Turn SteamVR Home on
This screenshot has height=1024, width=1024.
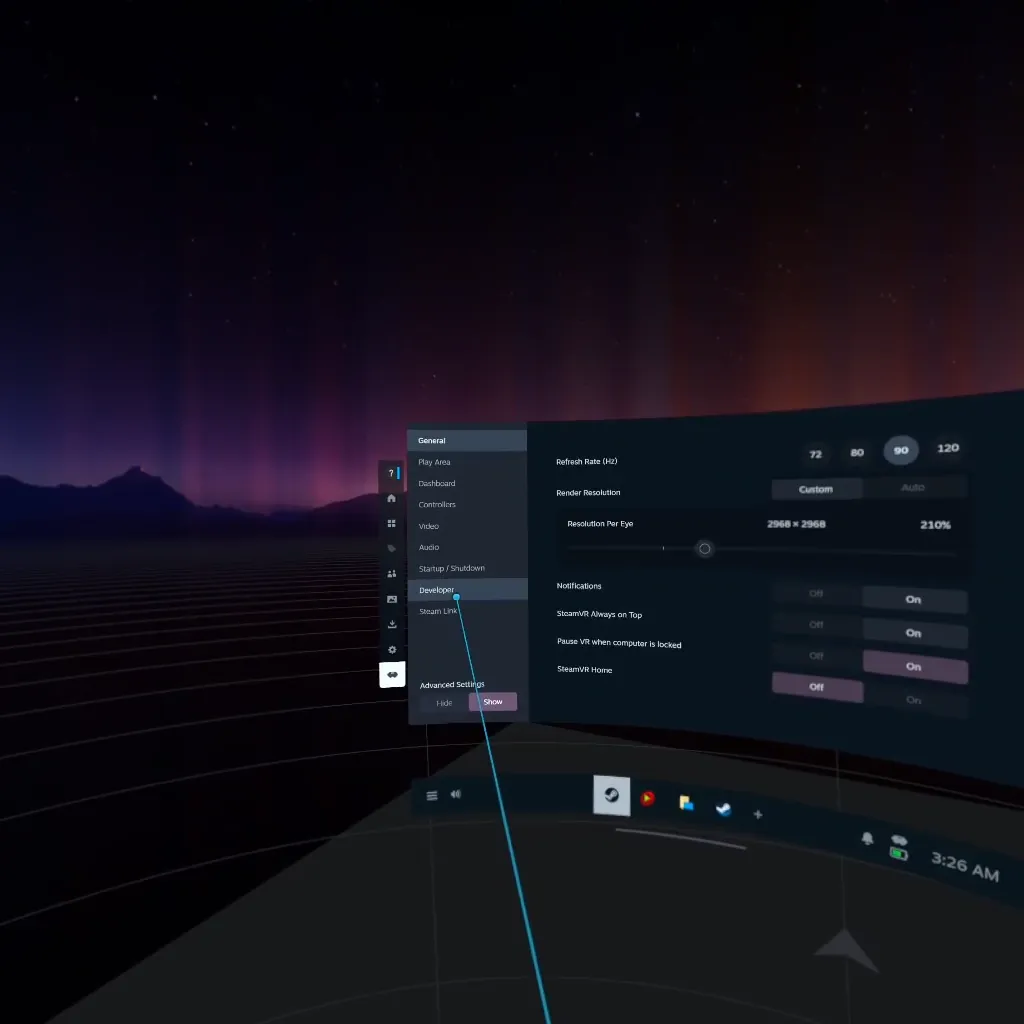click(914, 700)
